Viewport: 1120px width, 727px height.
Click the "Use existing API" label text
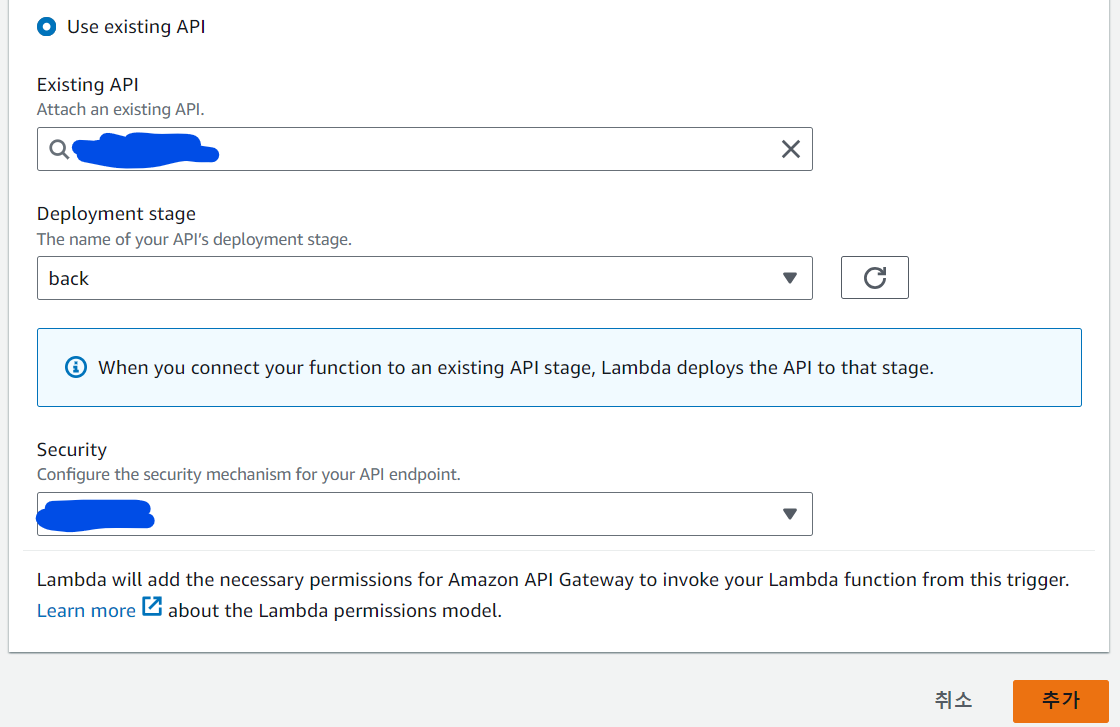136,27
